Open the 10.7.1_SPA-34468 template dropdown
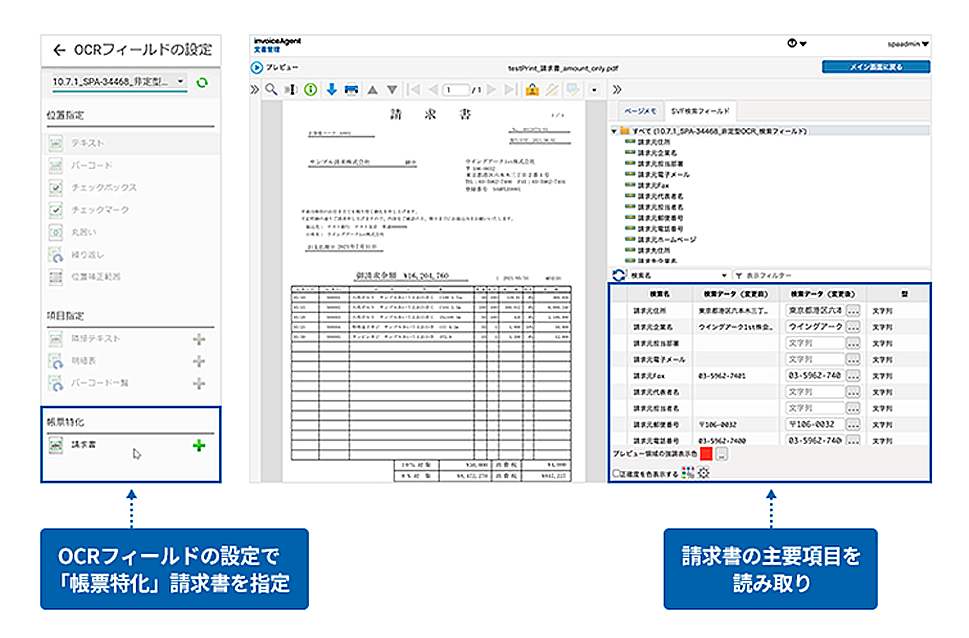 [x=117, y=81]
